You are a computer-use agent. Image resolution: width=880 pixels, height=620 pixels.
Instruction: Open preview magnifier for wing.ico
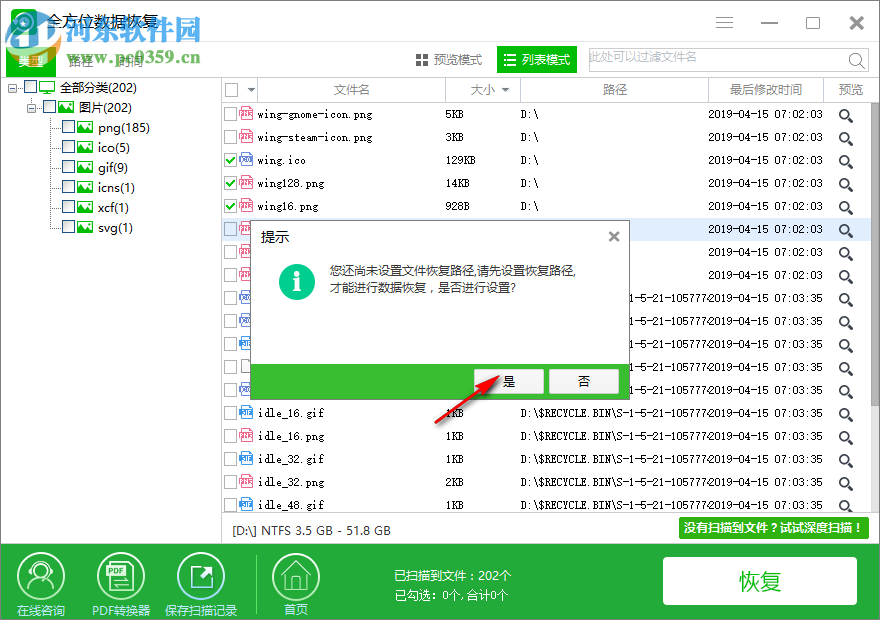pos(845,159)
